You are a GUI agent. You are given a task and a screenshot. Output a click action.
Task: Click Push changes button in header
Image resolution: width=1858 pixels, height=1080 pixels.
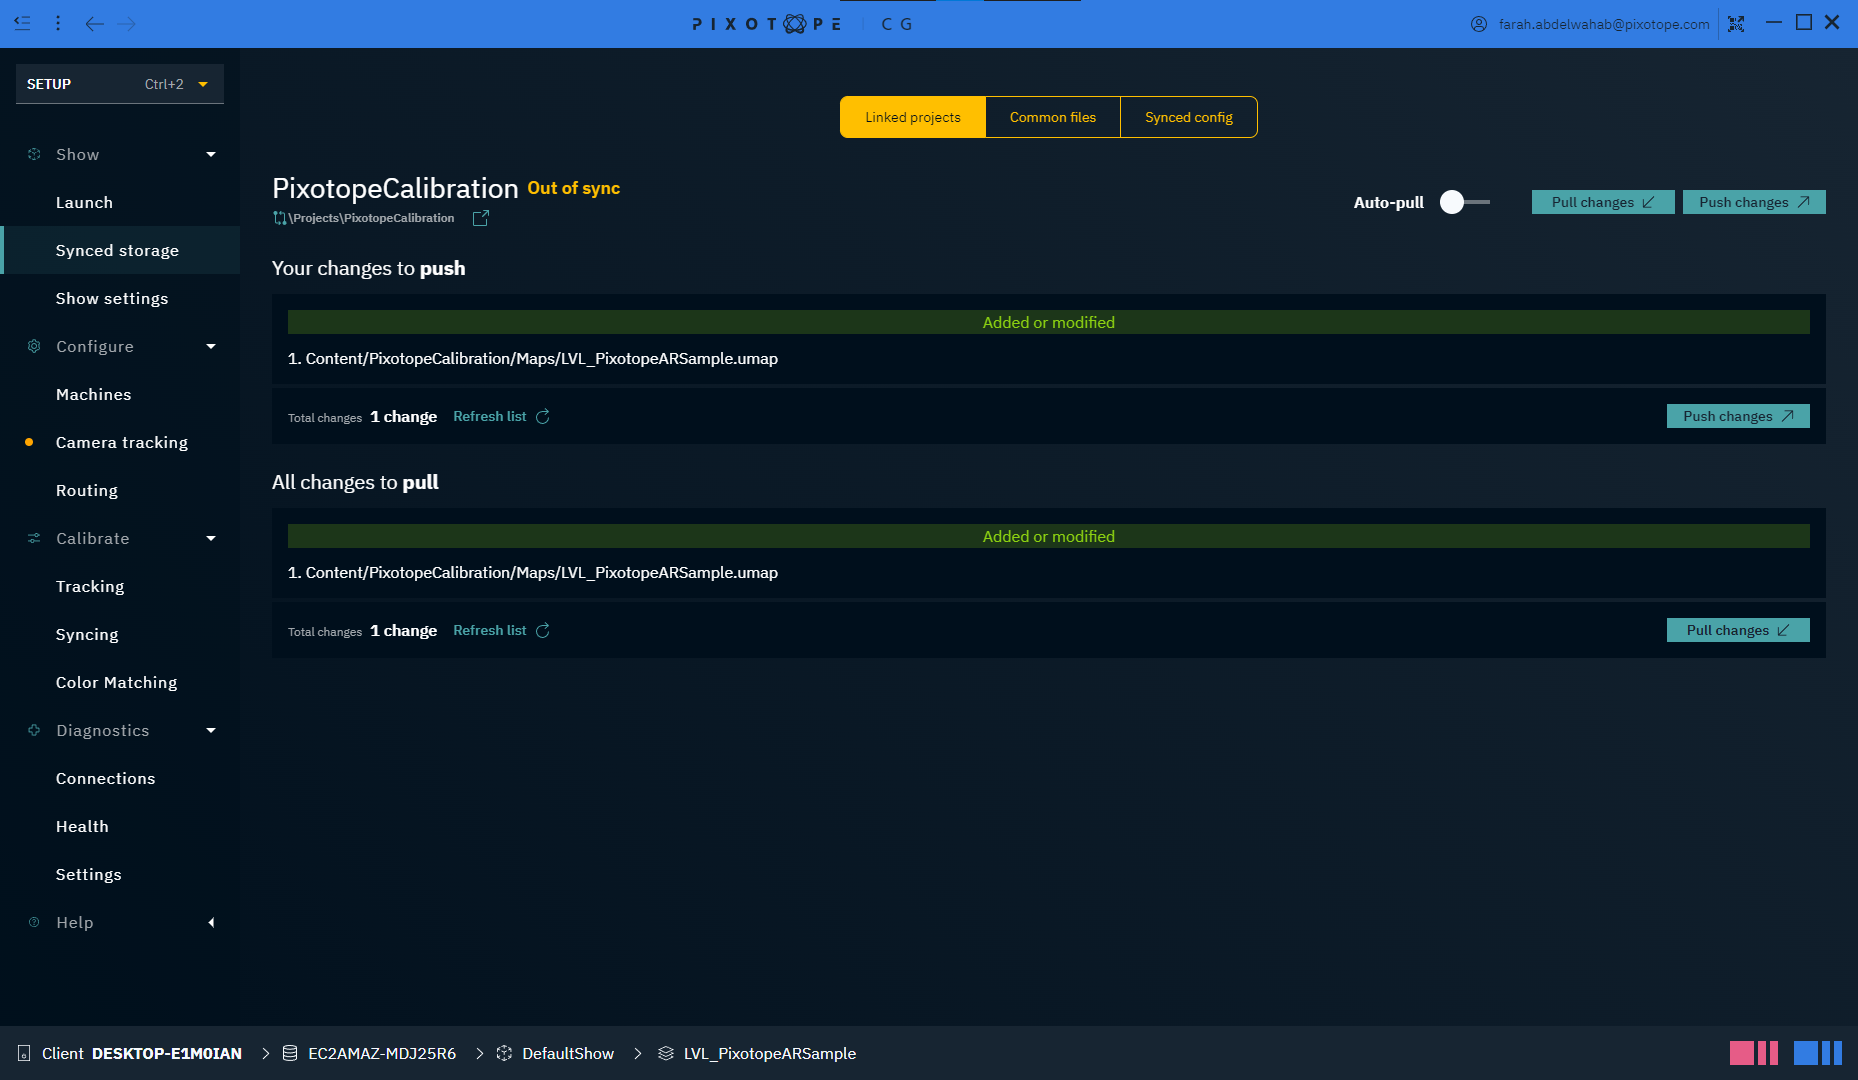tap(1754, 202)
